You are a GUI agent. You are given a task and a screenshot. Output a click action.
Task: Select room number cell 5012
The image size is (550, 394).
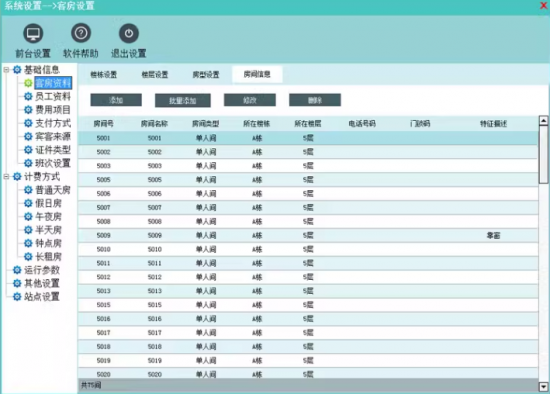click(103, 277)
